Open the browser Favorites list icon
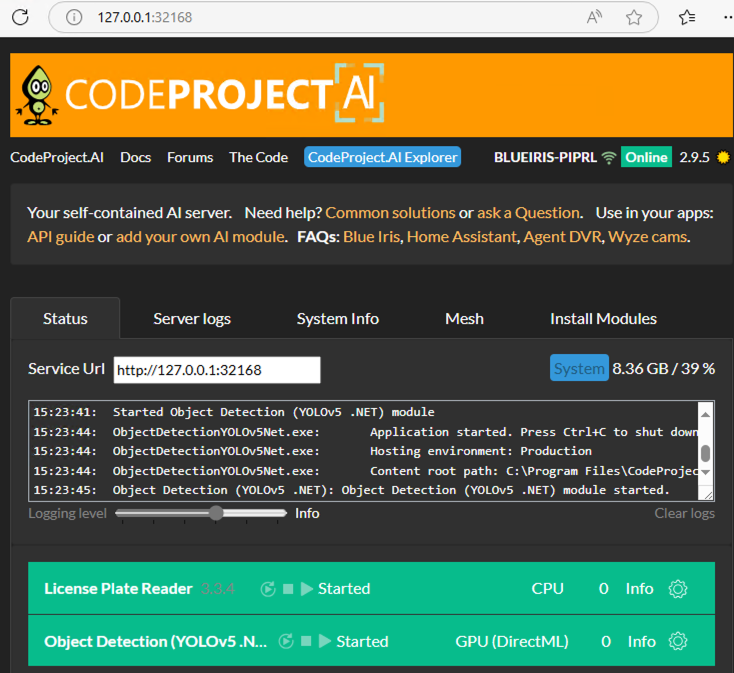Viewport: 734px width, 673px height. (687, 17)
